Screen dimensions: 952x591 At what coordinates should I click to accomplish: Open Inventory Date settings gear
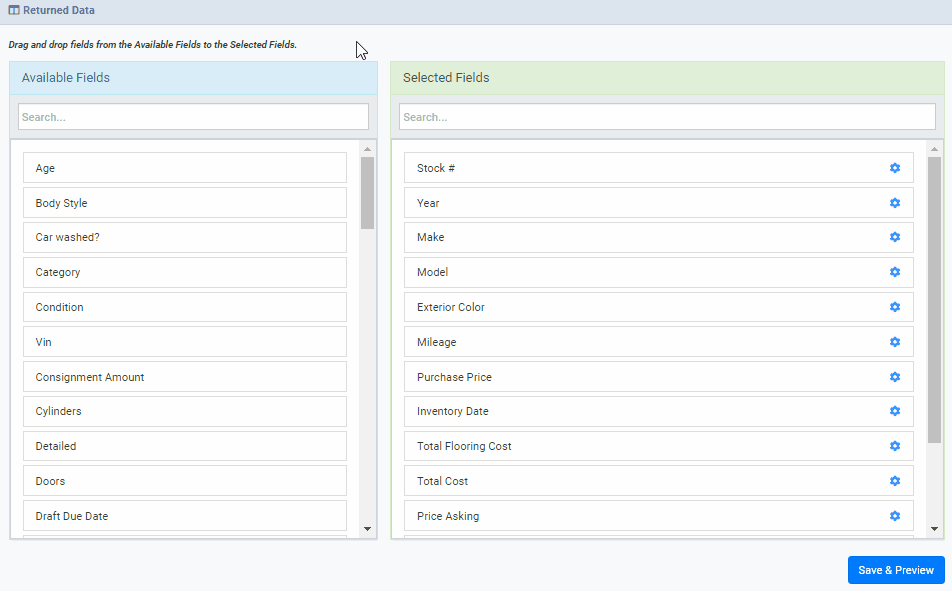[x=895, y=411]
